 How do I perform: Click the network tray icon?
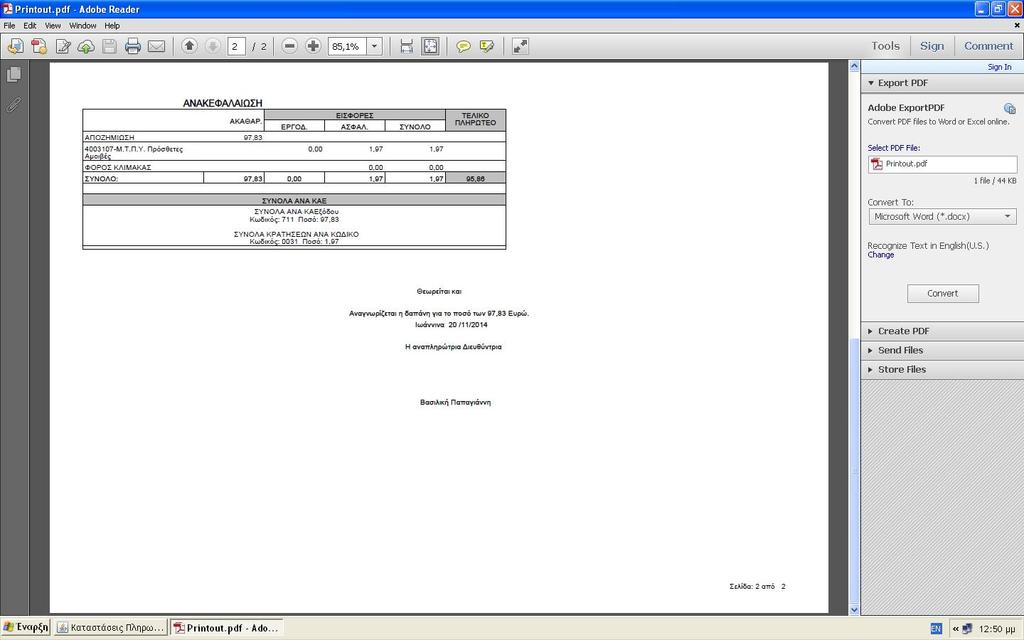pyautogui.click(x=967, y=629)
